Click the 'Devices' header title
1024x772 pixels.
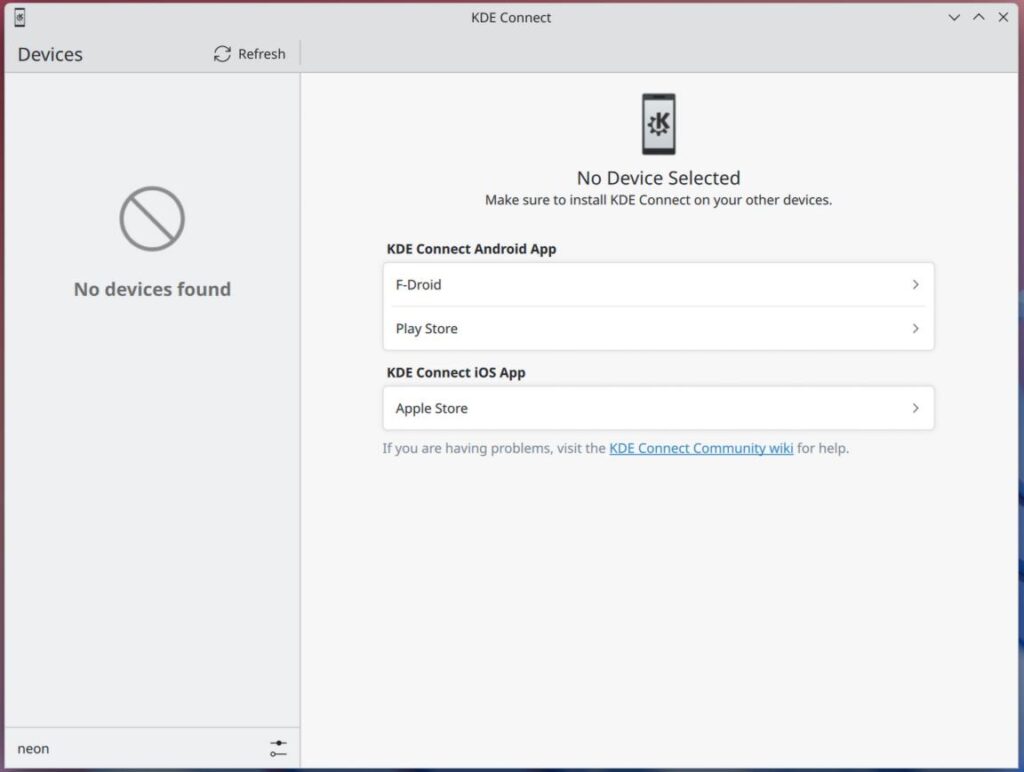click(50, 54)
